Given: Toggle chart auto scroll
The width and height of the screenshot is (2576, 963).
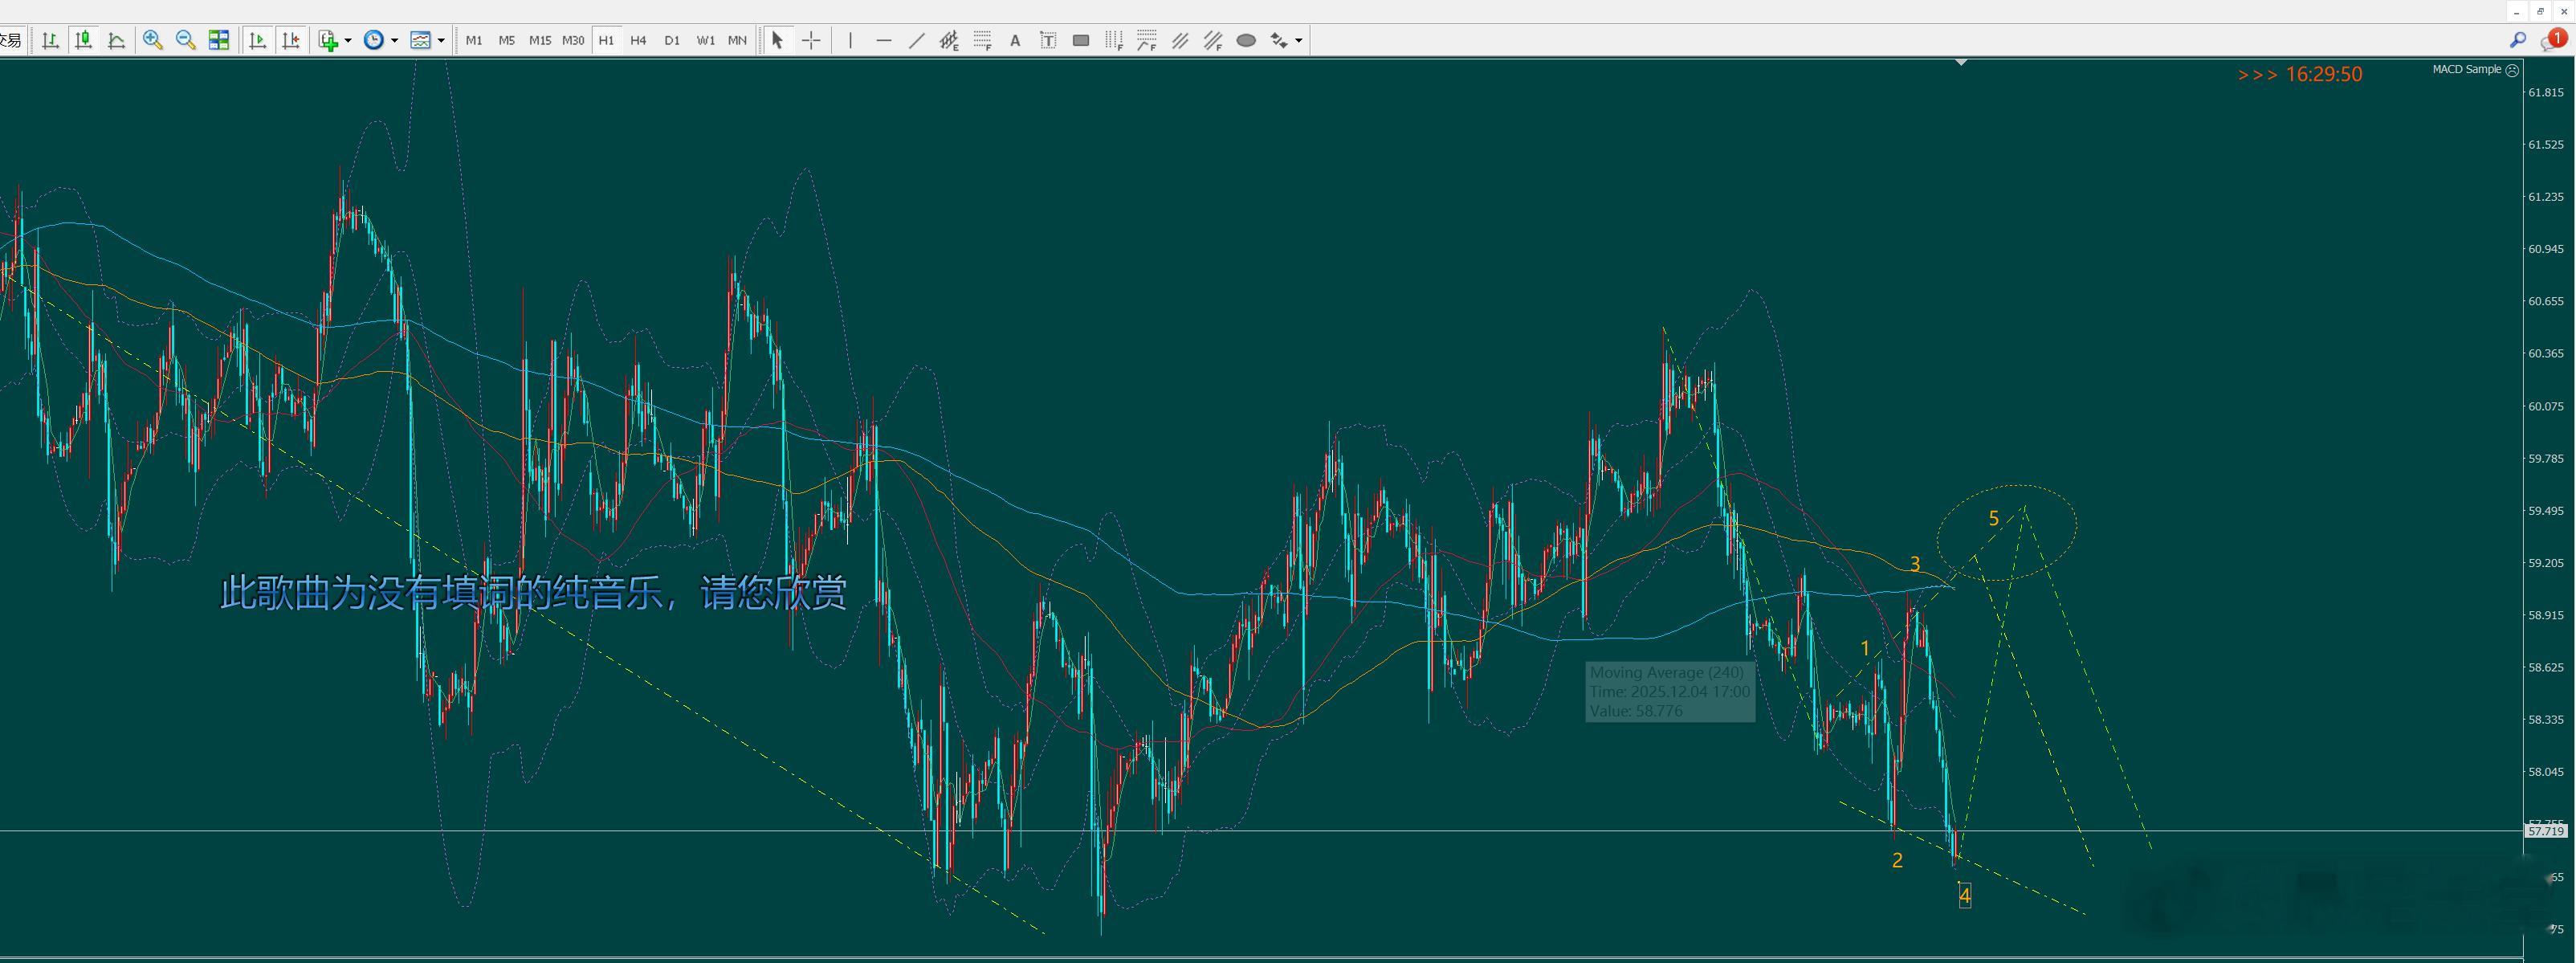Looking at the screenshot, I should [257, 40].
